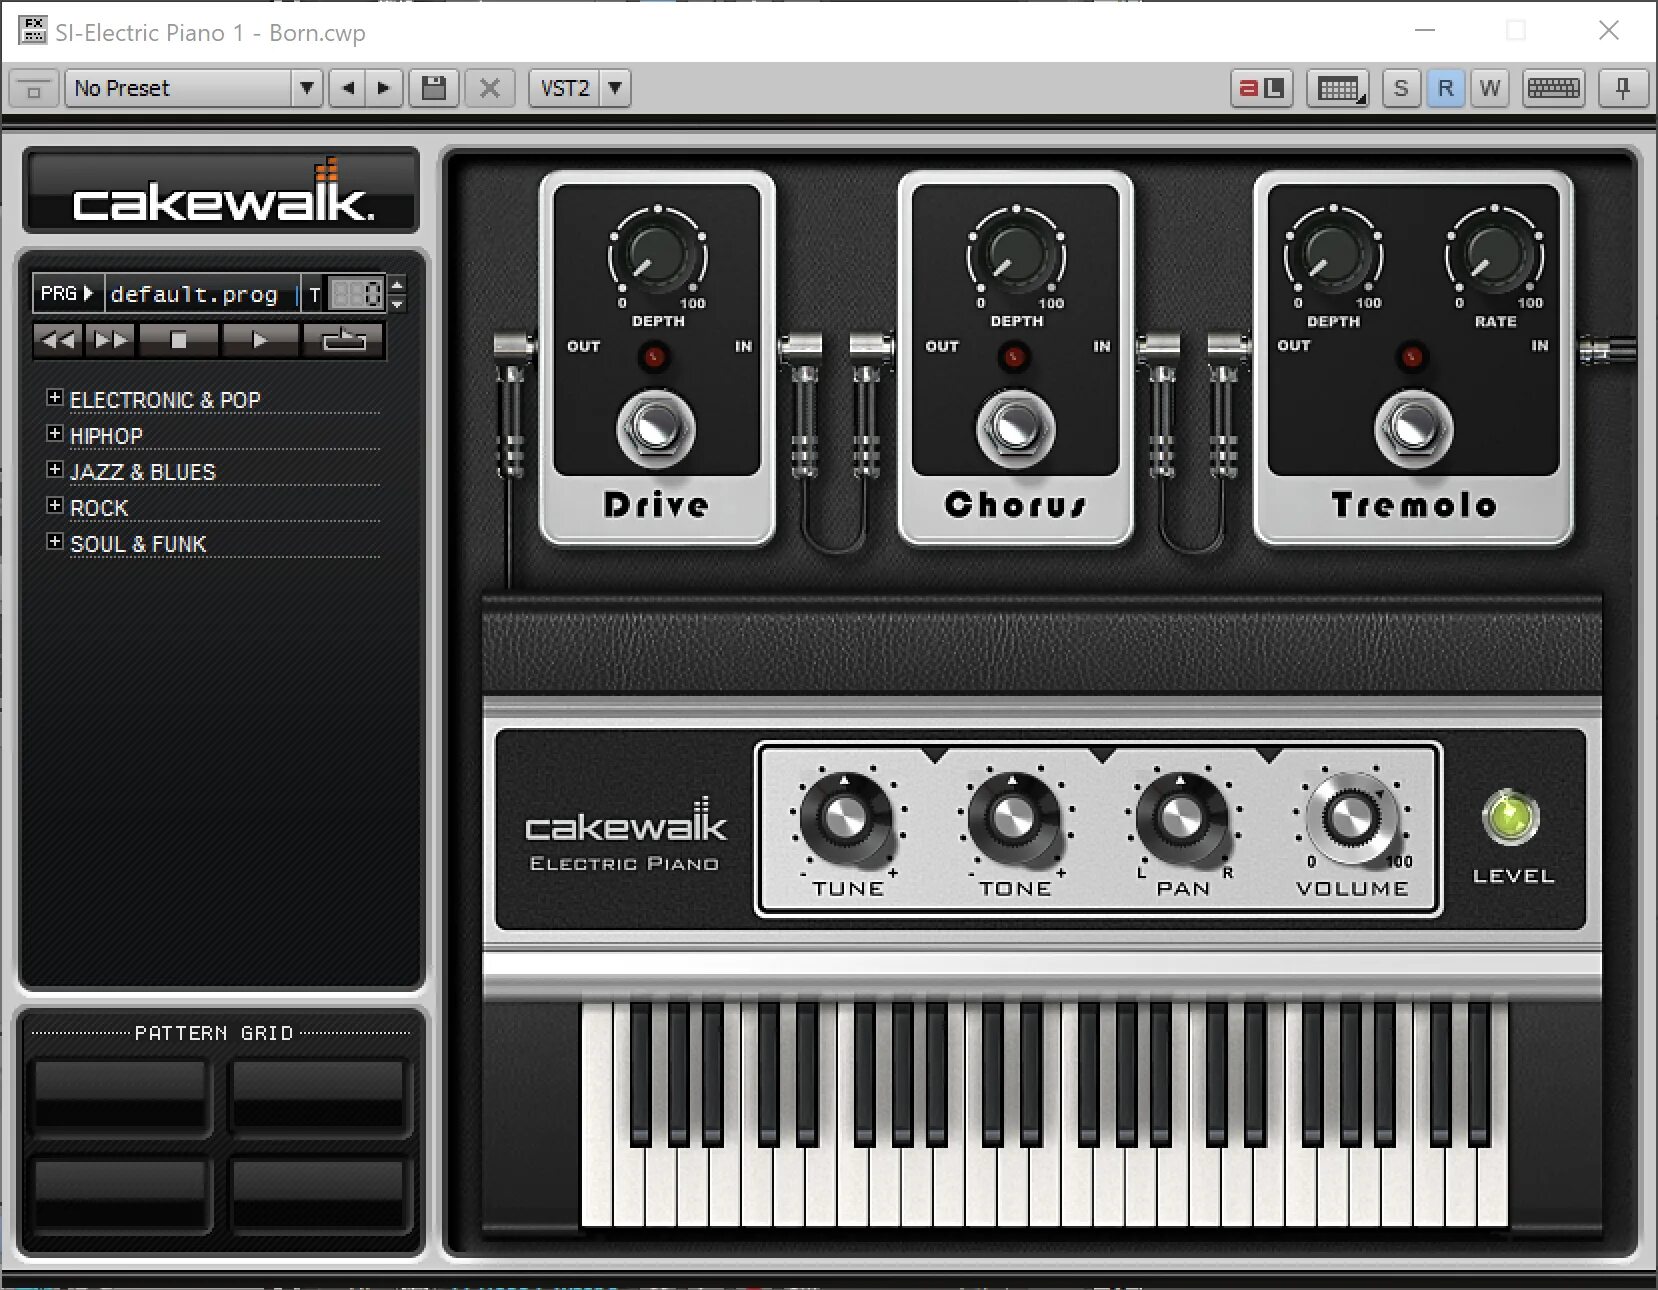Save preset with floppy disk icon
Viewport: 1658px width, 1290px height.
pos(434,89)
